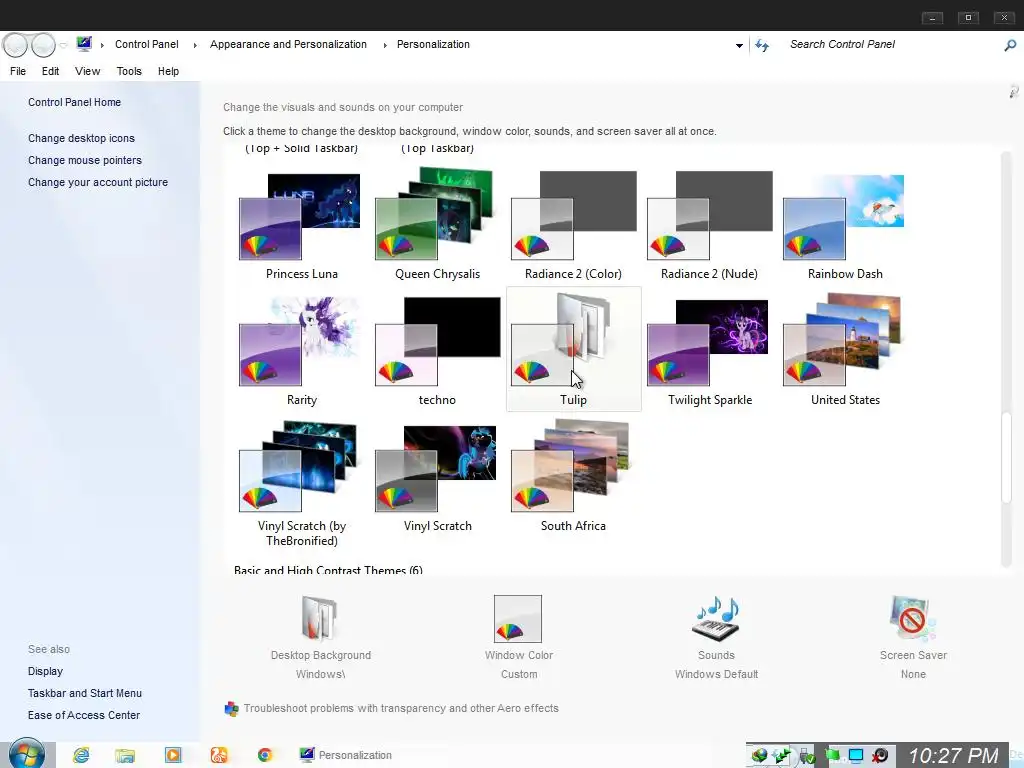Open the Display link
Screen dimensions: 1024x768
click(45, 671)
